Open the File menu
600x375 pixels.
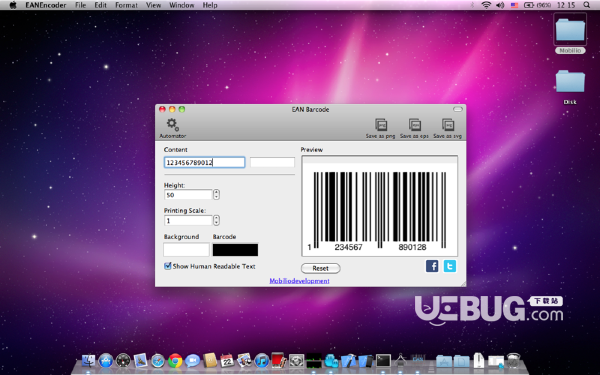click(x=81, y=5)
